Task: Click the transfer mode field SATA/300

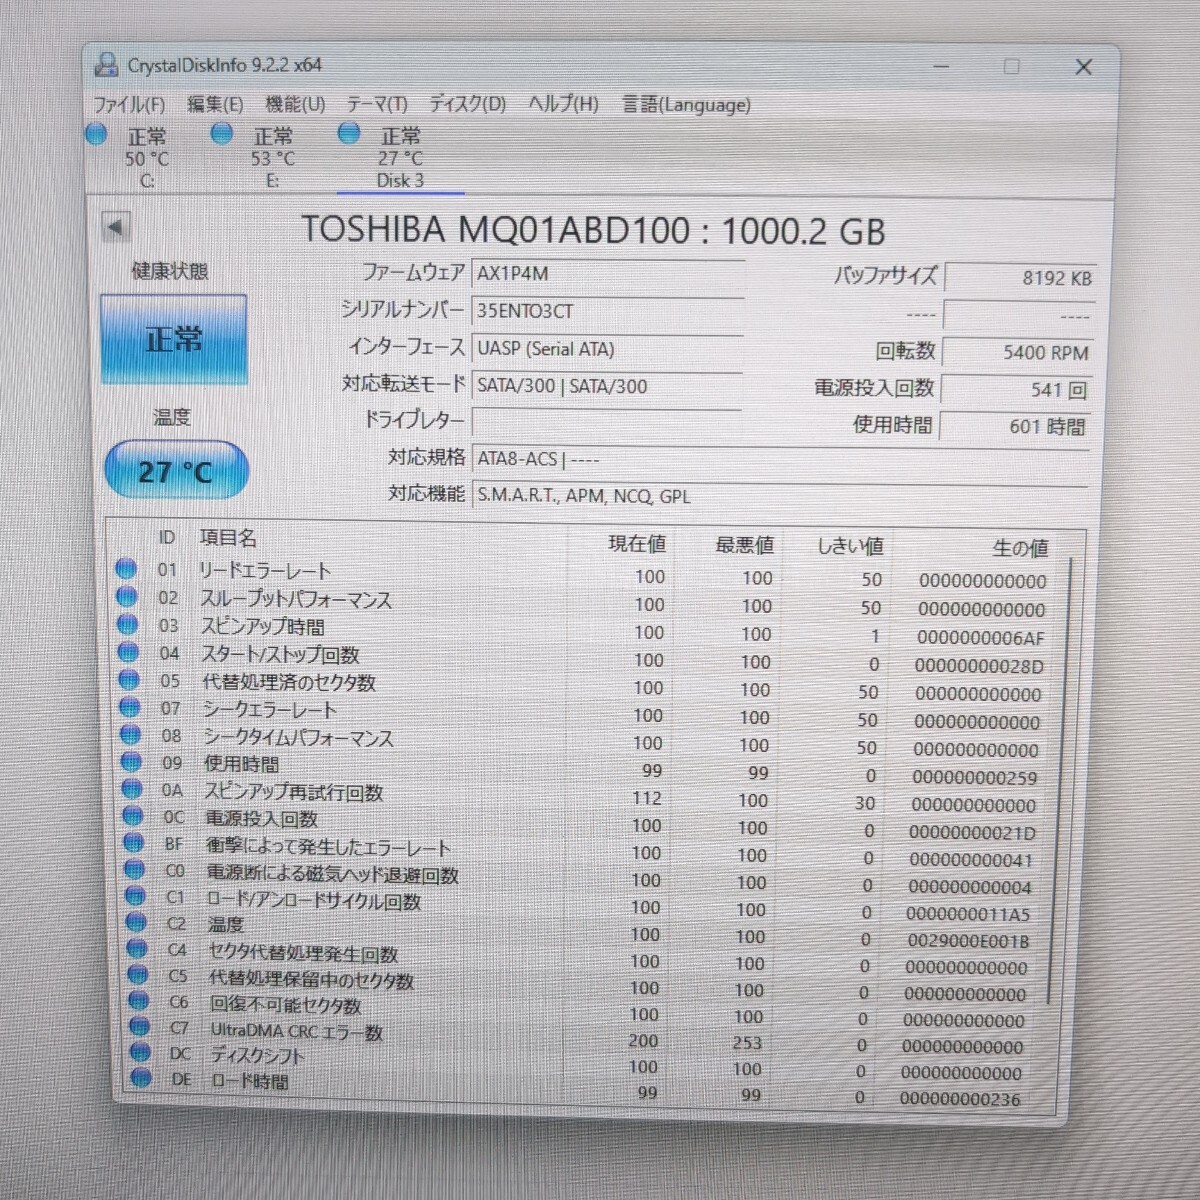Action: (607, 386)
